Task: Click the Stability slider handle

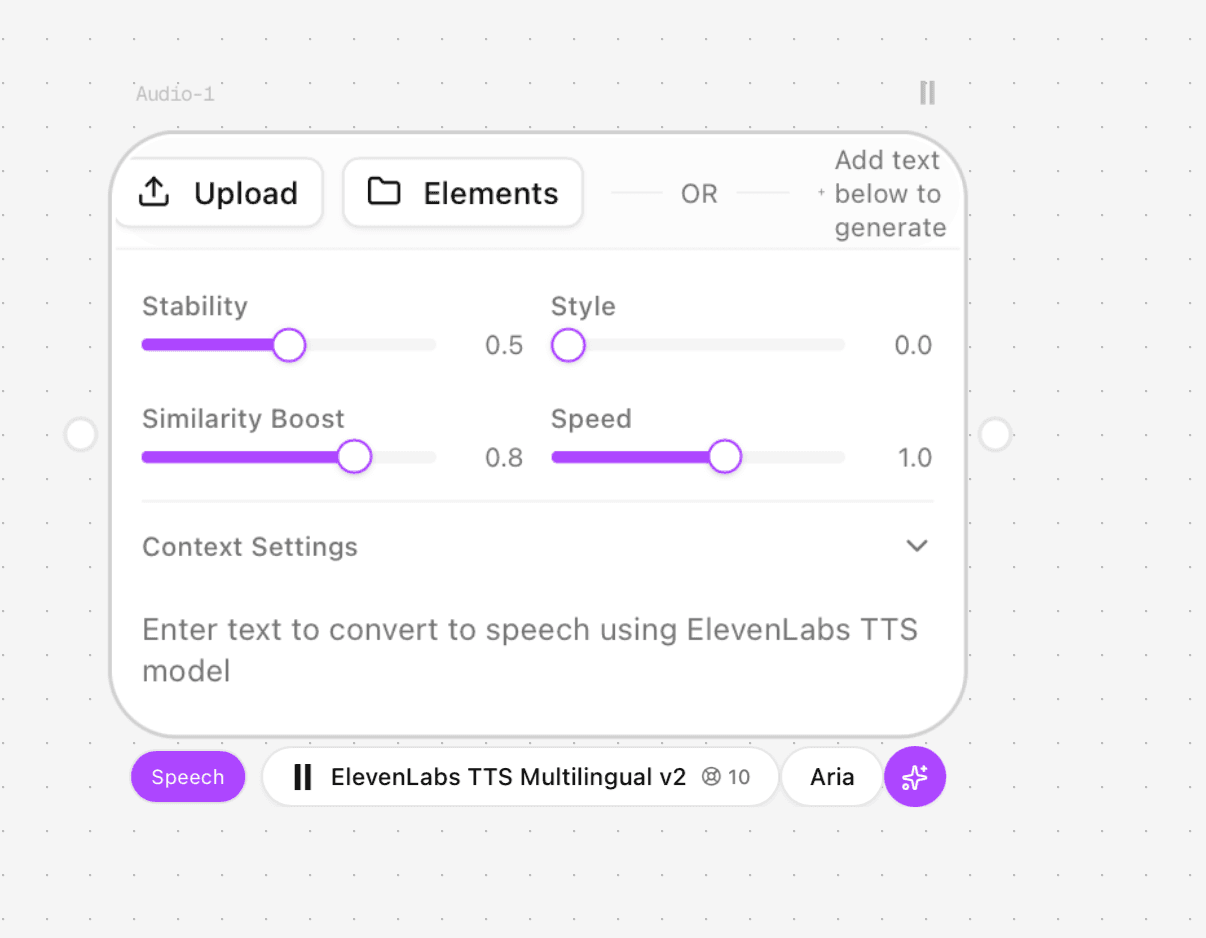Action: [x=289, y=345]
